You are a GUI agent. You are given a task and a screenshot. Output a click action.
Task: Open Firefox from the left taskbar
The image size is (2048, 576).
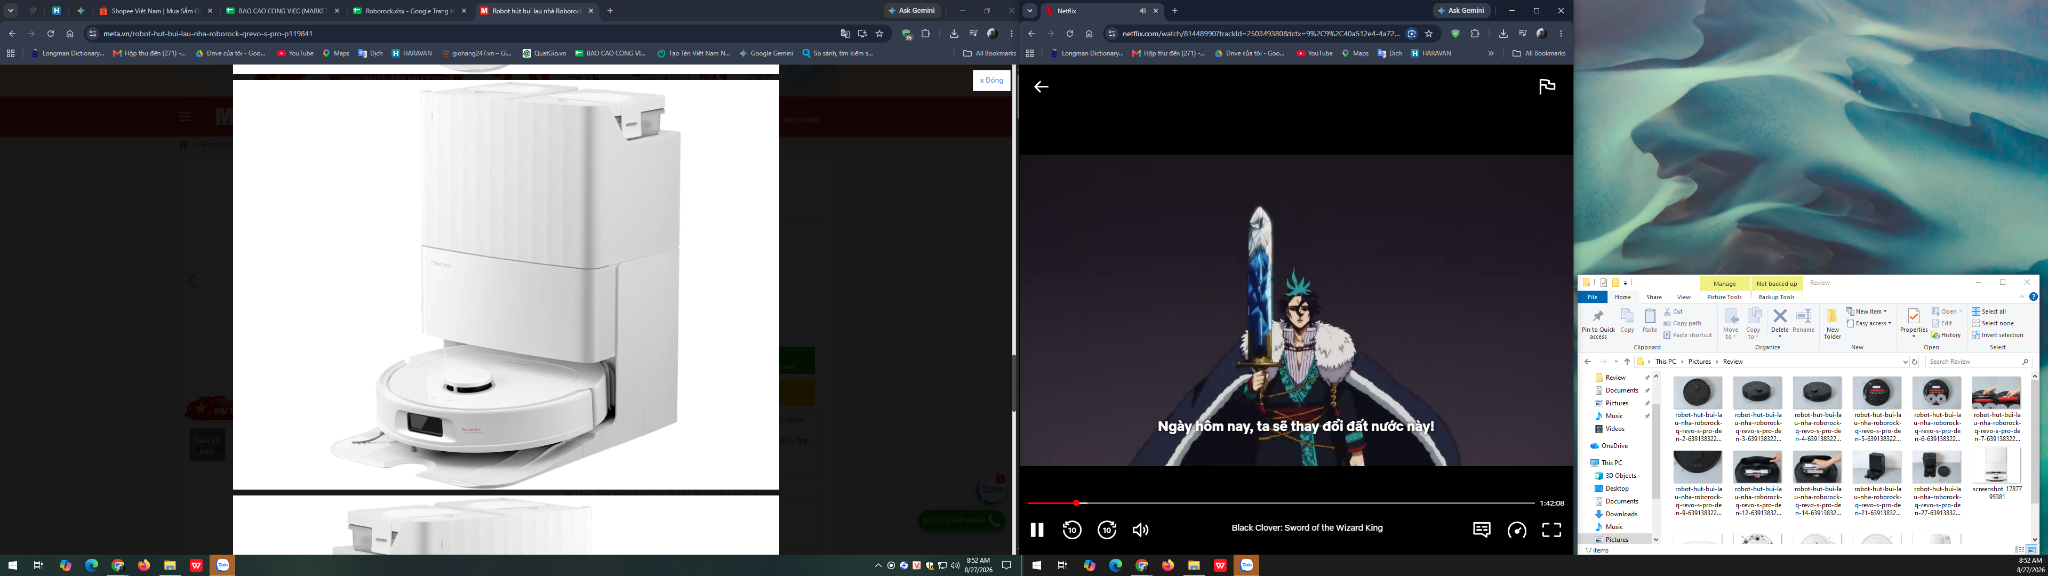[x=144, y=565]
